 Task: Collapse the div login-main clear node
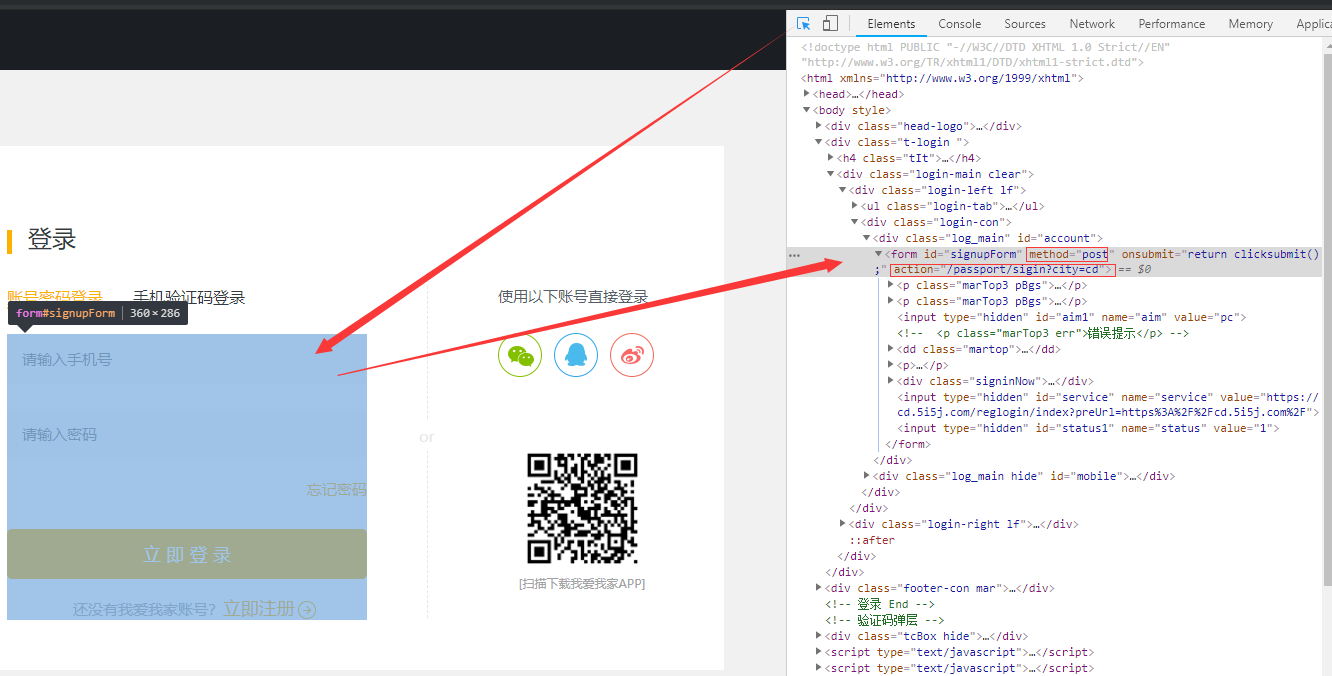[x=831, y=174]
